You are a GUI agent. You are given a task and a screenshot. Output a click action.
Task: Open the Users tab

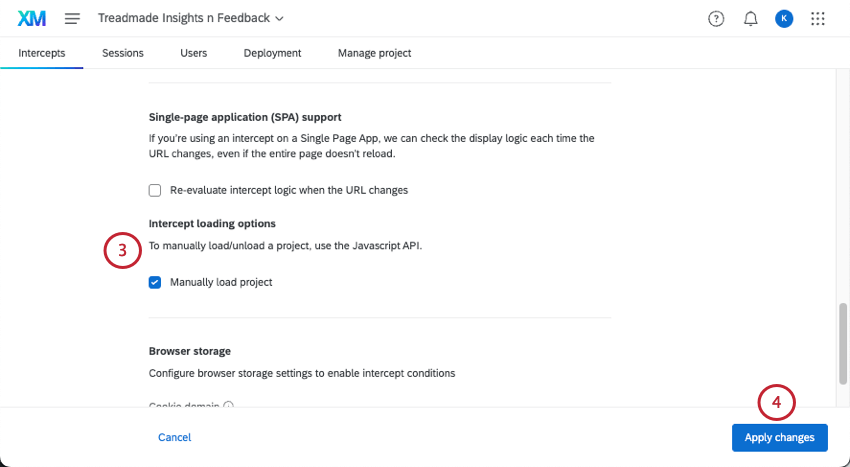click(x=194, y=53)
